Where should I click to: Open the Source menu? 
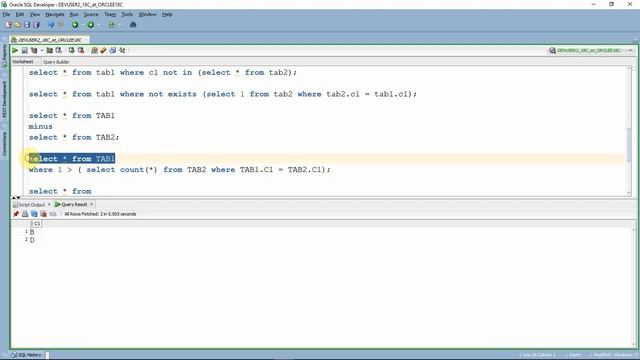(x=91, y=14)
